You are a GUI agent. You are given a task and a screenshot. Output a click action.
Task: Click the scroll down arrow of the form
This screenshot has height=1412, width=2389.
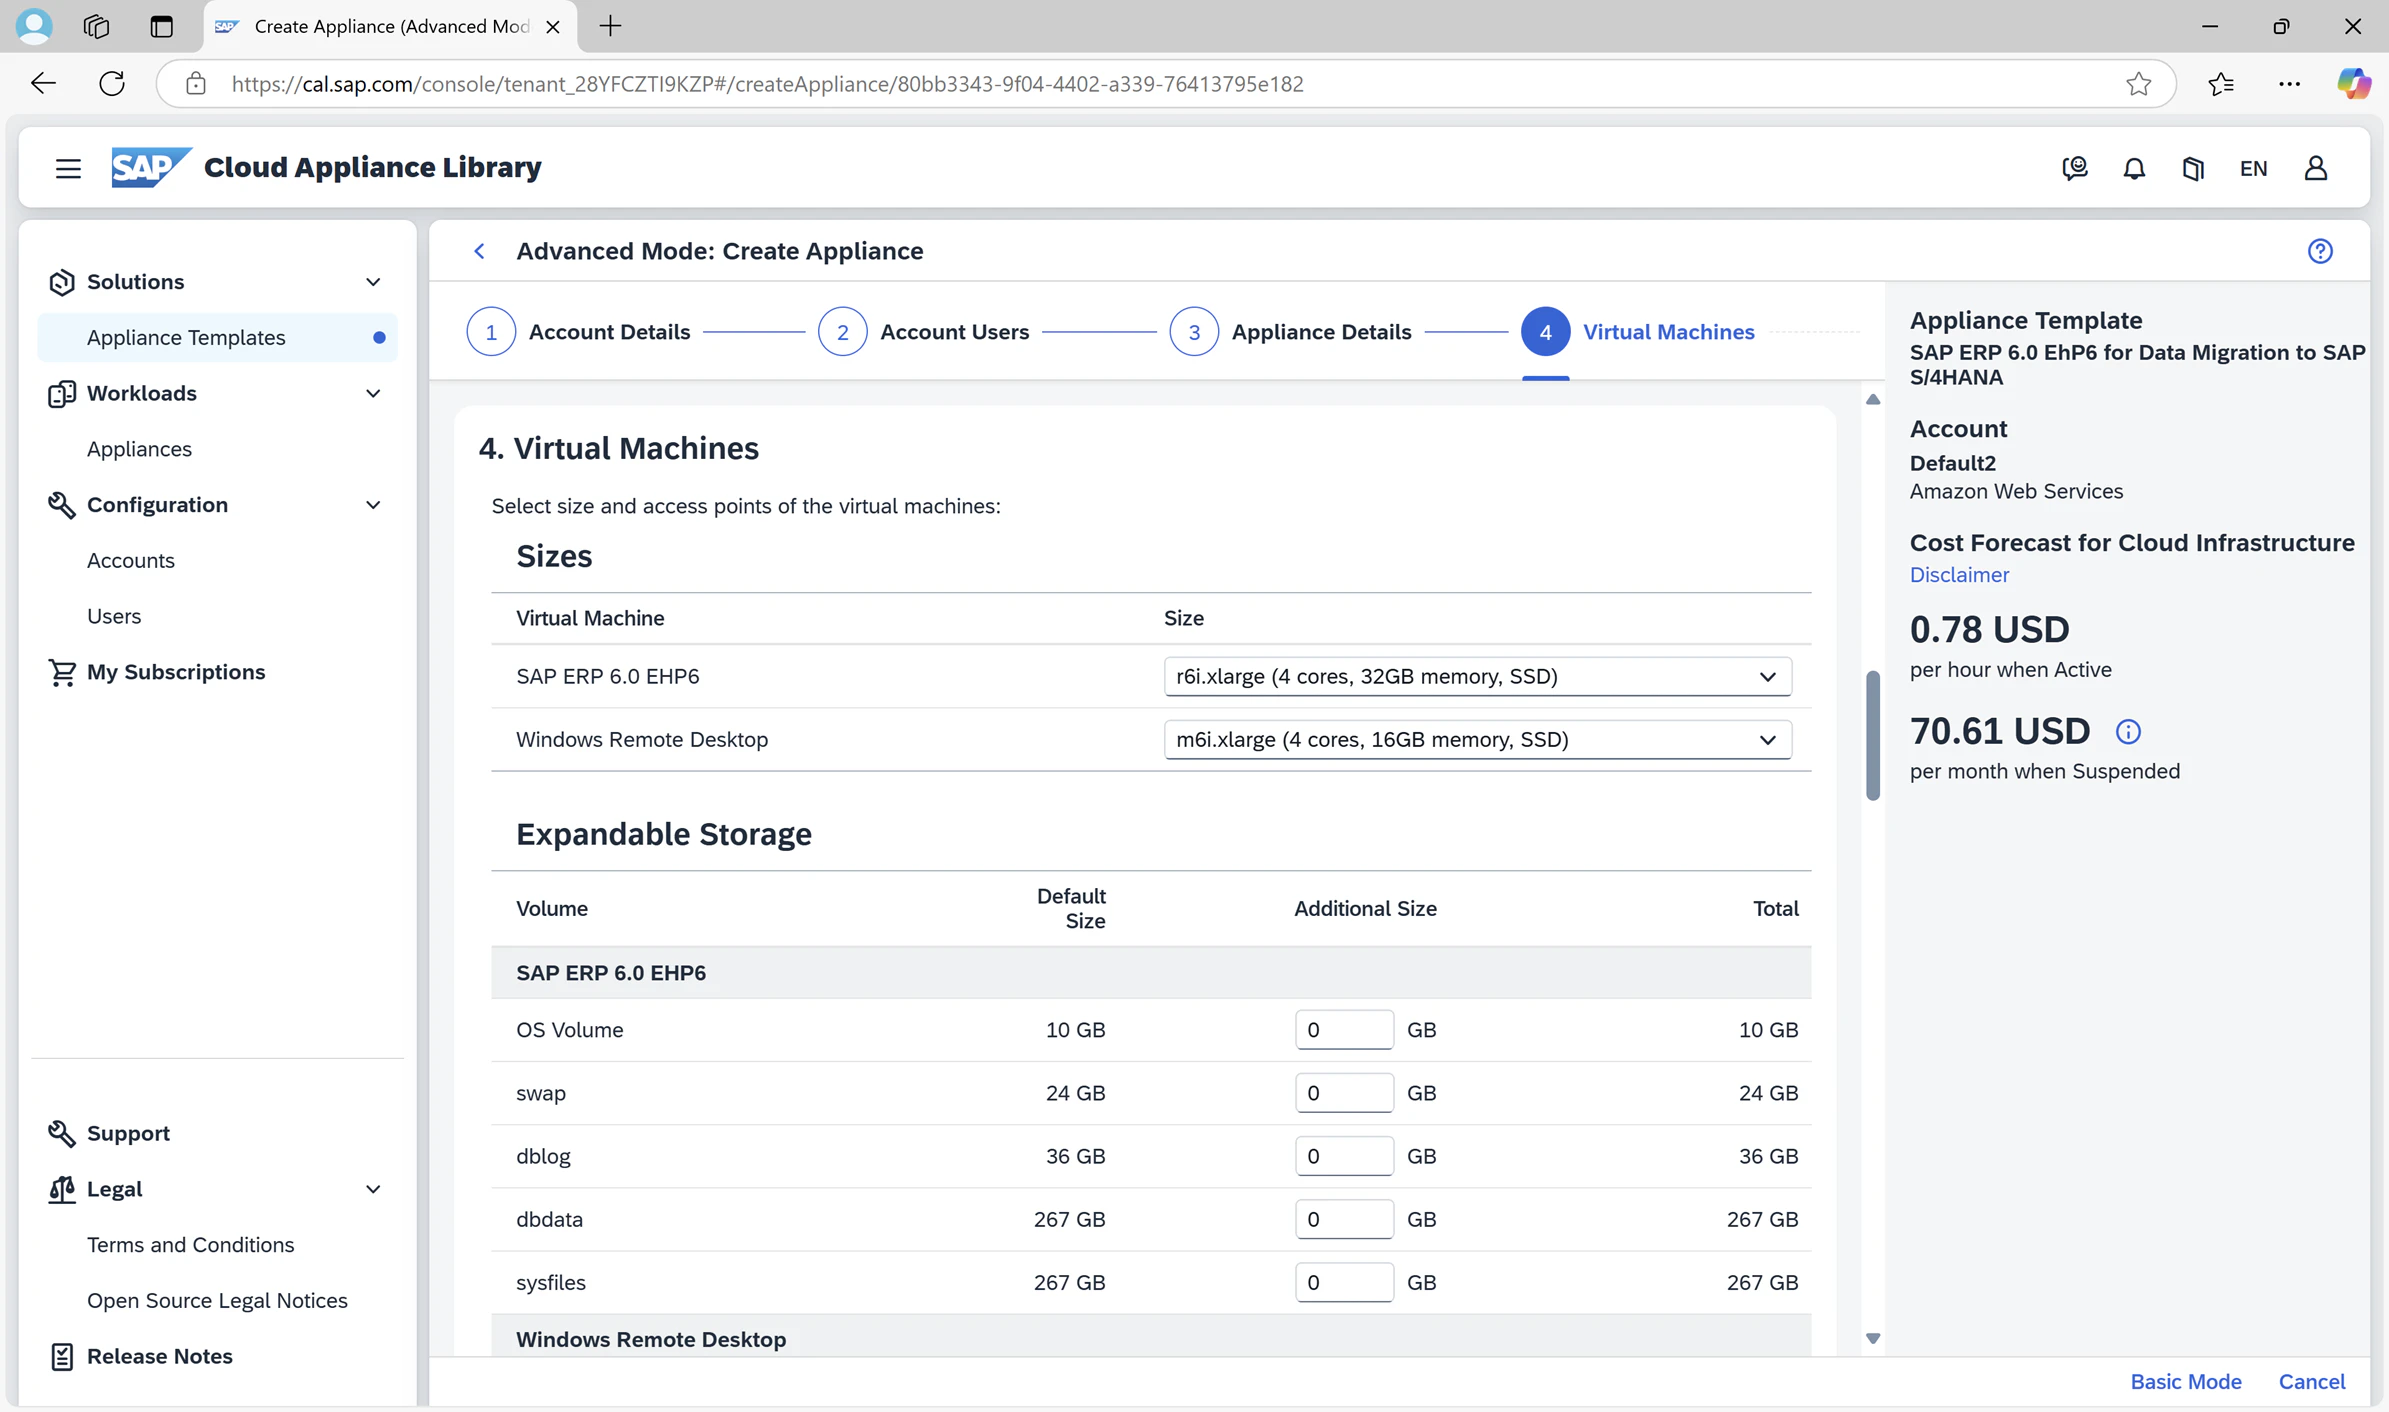[x=1873, y=1338]
